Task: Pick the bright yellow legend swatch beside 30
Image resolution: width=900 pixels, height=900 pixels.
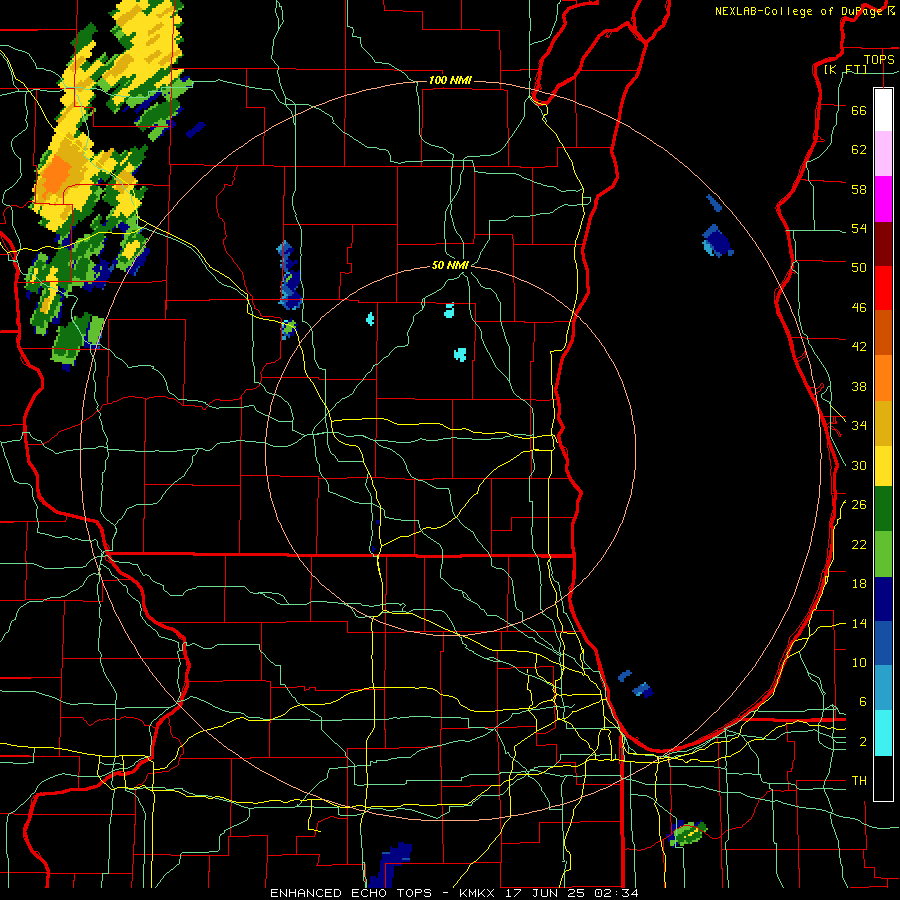Action: click(x=883, y=466)
